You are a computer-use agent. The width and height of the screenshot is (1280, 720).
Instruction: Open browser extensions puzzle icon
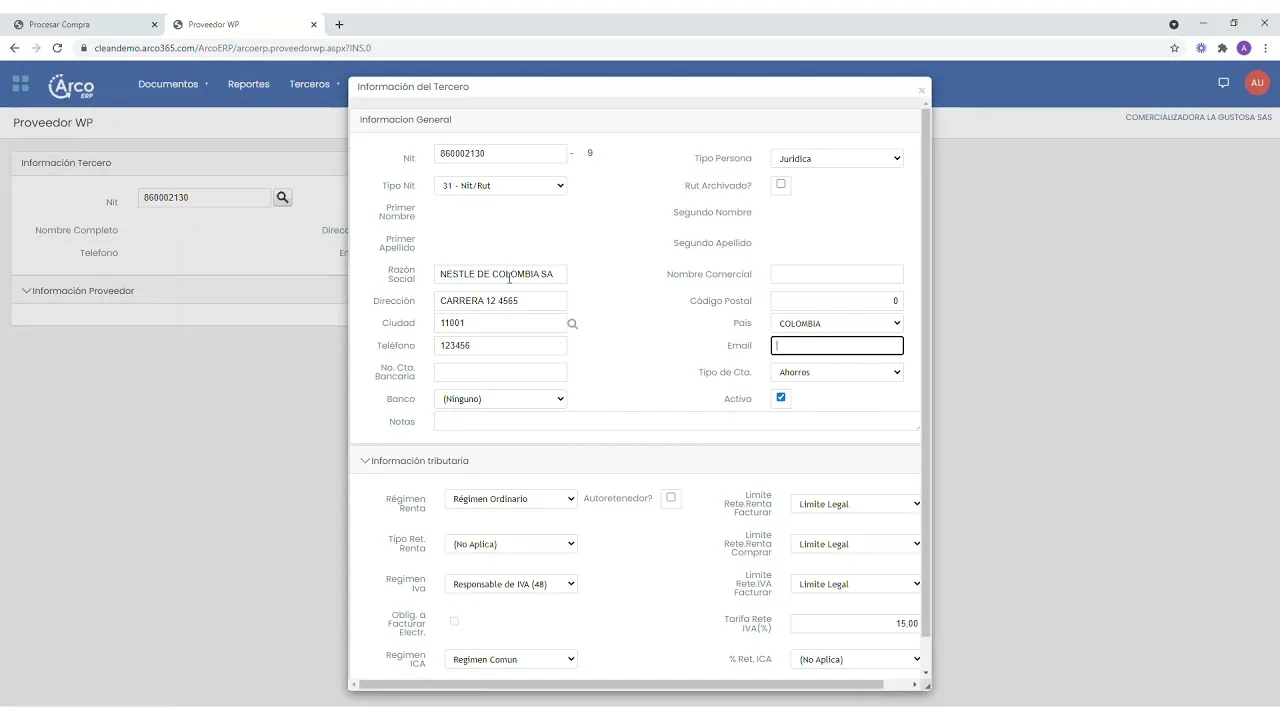tap(1222, 48)
